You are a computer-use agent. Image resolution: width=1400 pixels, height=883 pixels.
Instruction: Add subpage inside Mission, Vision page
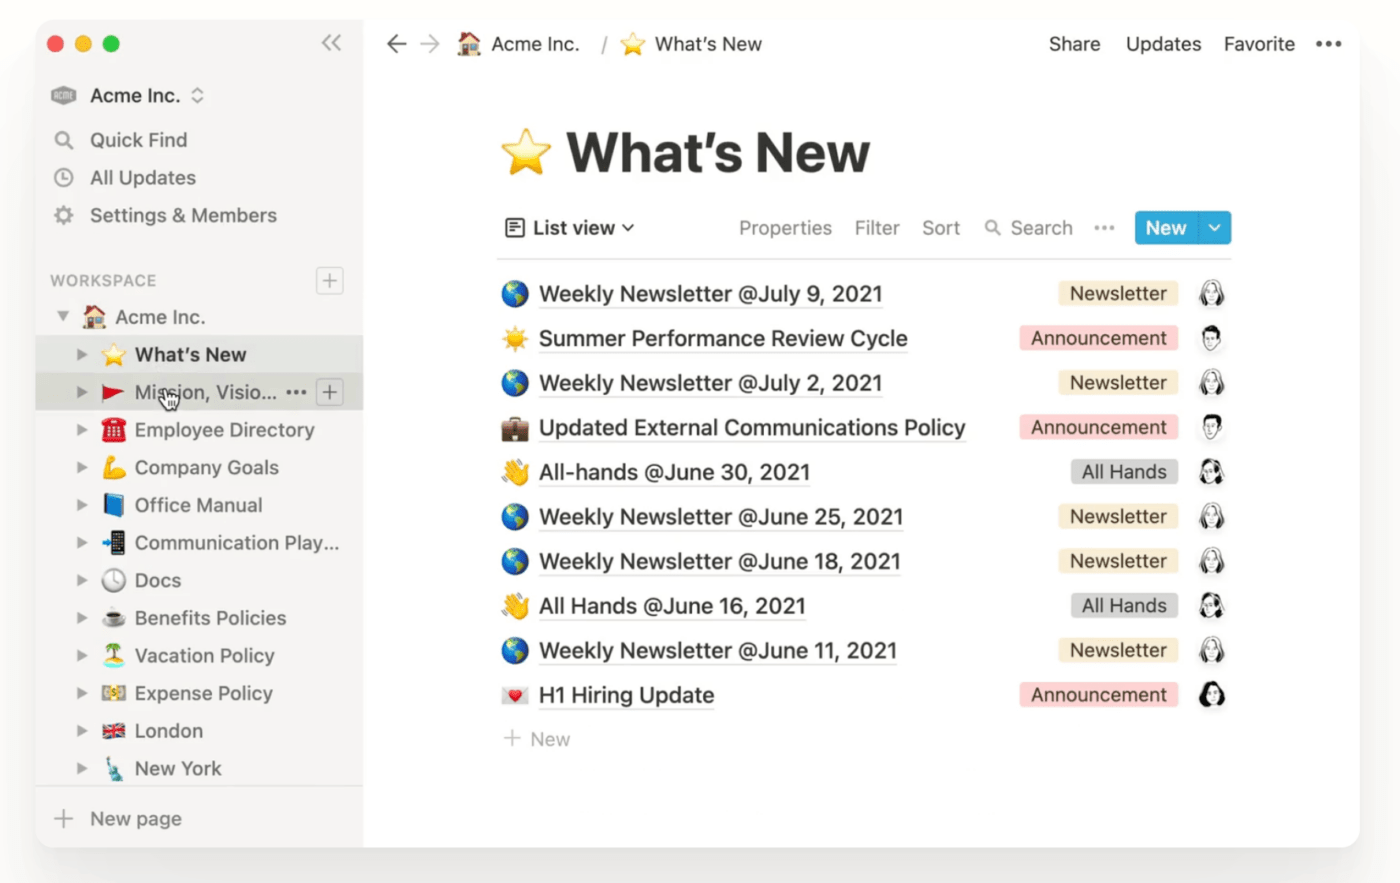coord(330,392)
